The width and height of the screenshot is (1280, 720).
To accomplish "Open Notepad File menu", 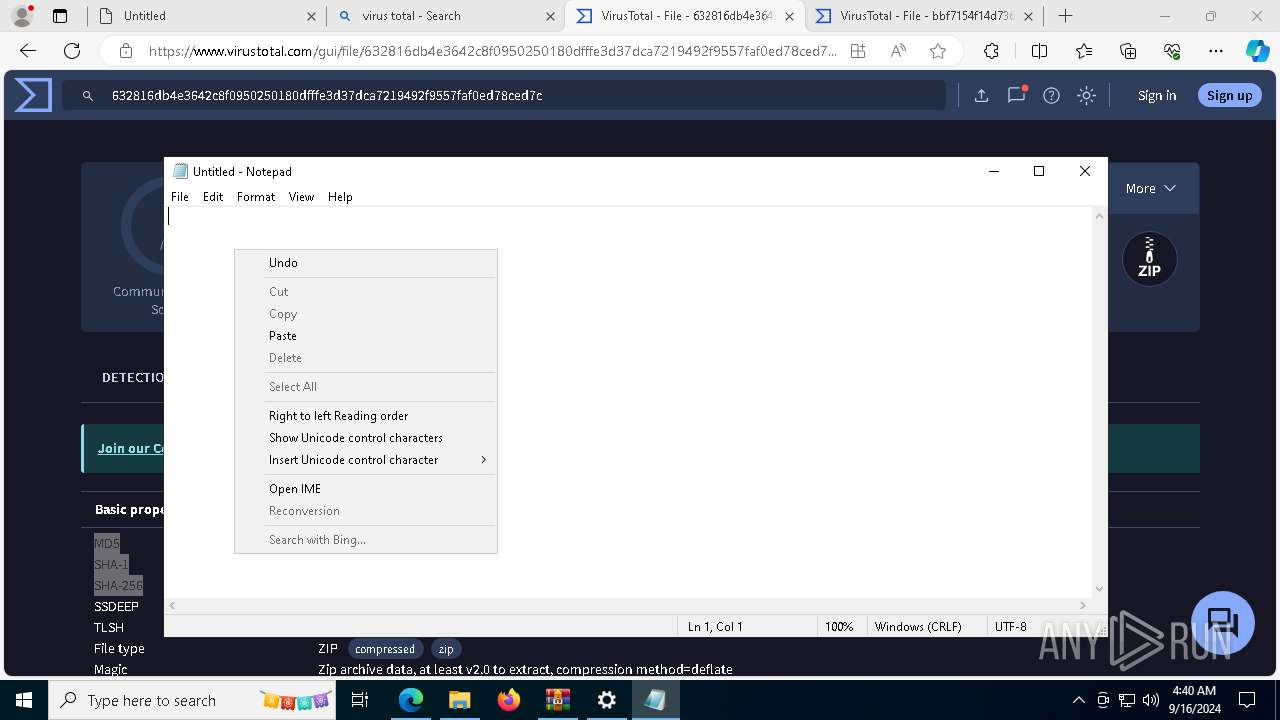I will [180, 197].
